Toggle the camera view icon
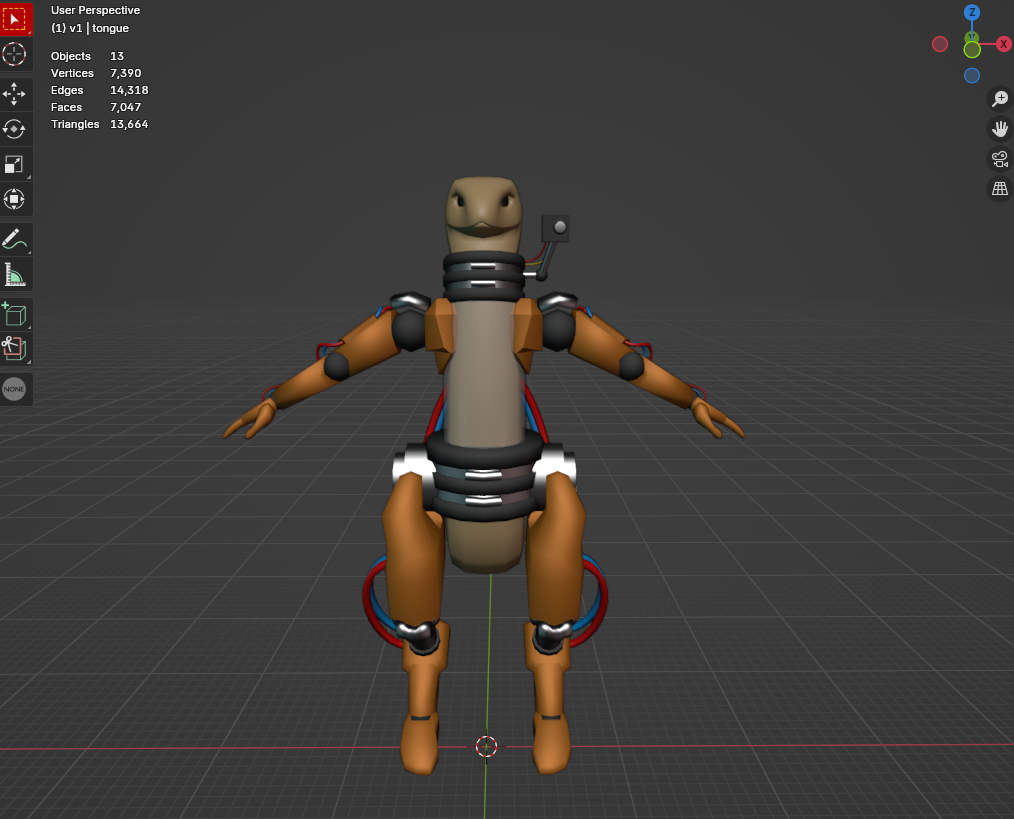 click(x=1000, y=158)
